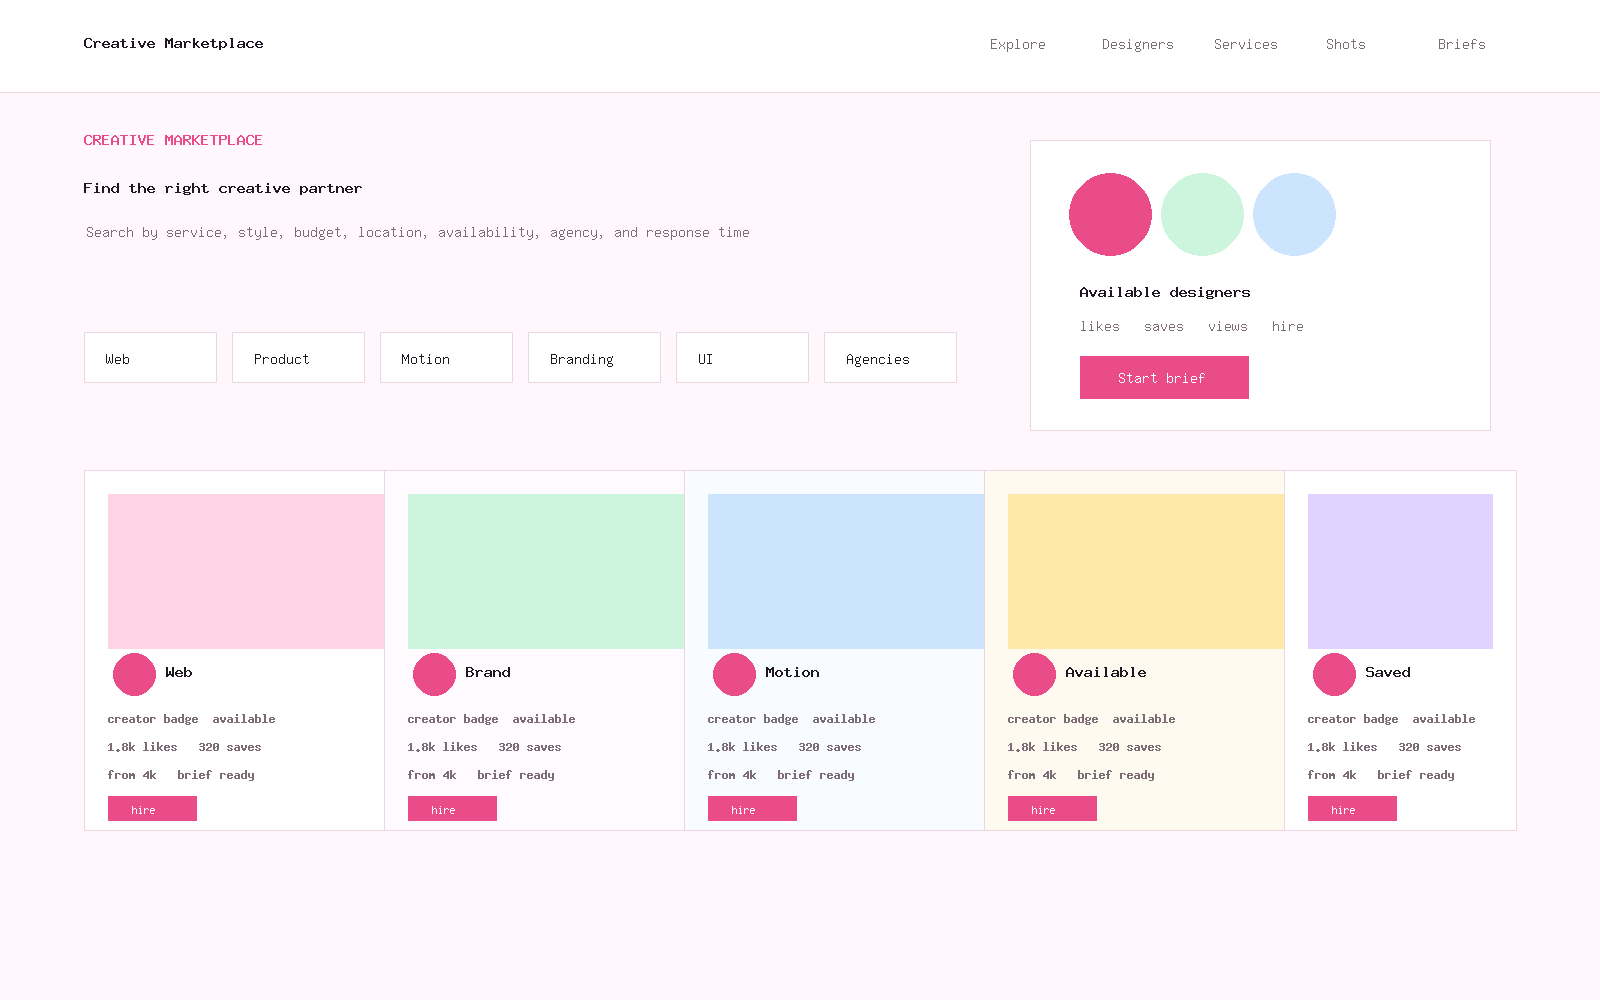Click the light blue designer avatar circle

(x=1294, y=214)
